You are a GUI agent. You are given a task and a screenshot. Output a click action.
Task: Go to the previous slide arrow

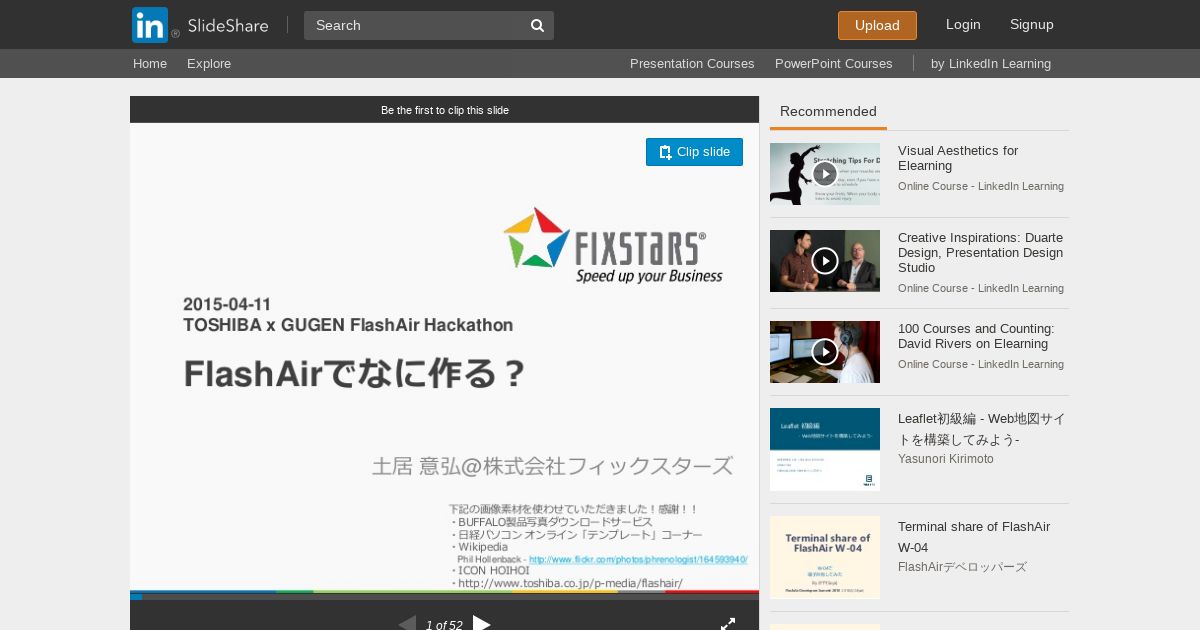407,624
